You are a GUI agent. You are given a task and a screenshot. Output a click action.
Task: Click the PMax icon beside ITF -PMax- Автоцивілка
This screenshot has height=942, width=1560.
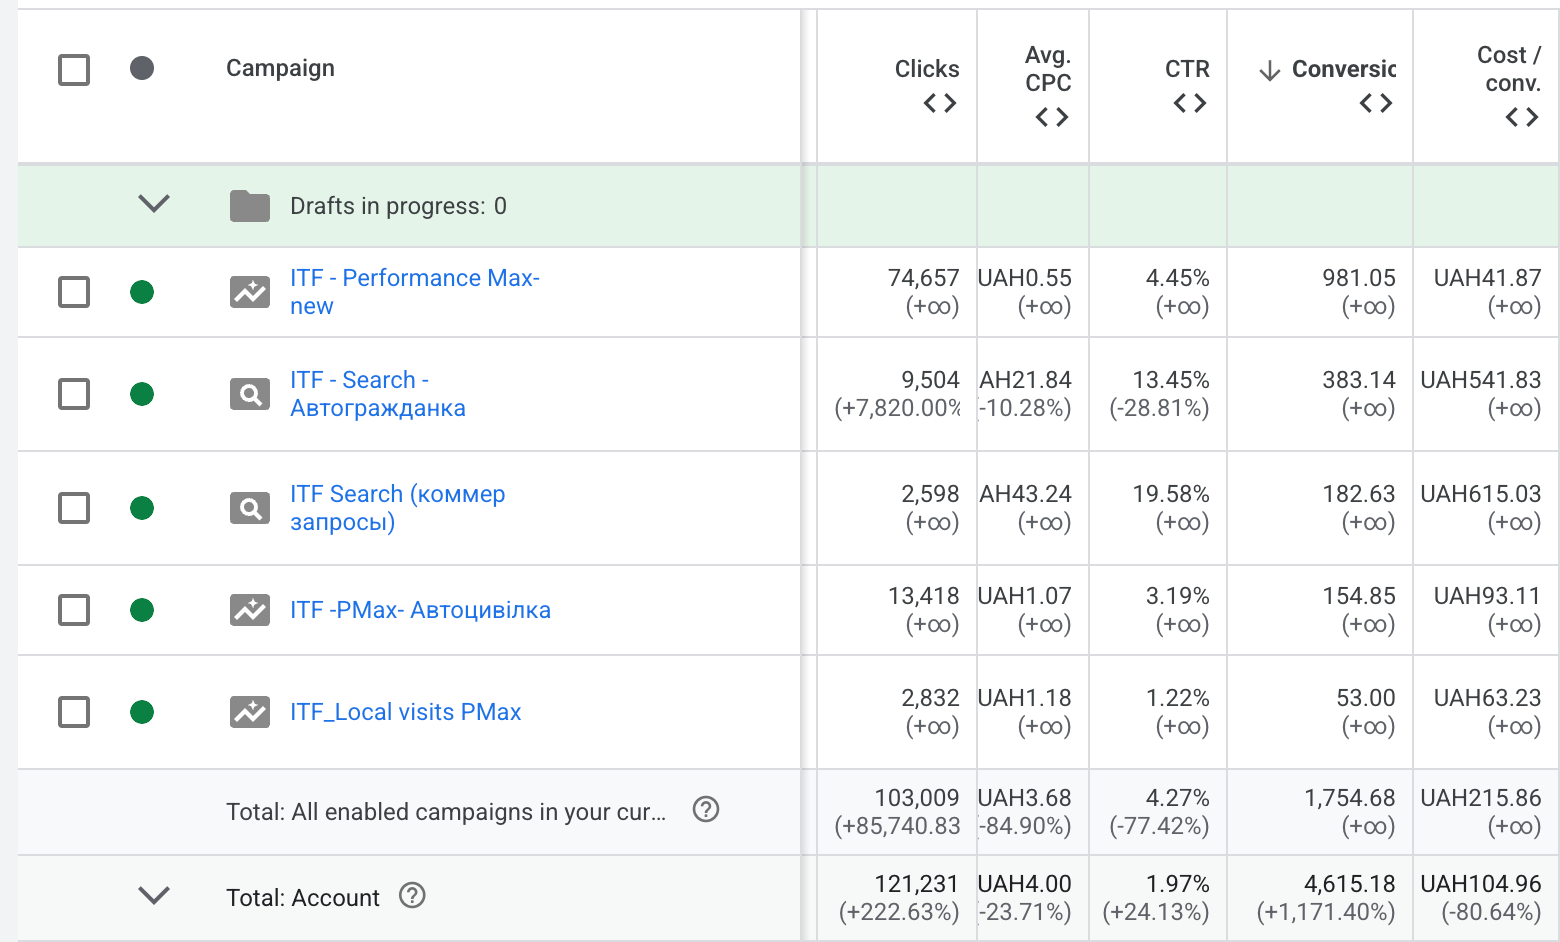click(x=250, y=610)
